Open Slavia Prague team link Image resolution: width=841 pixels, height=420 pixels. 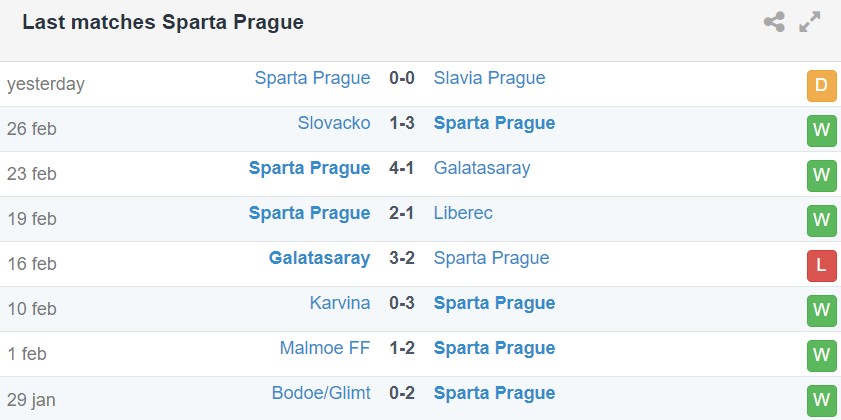tap(489, 78)
